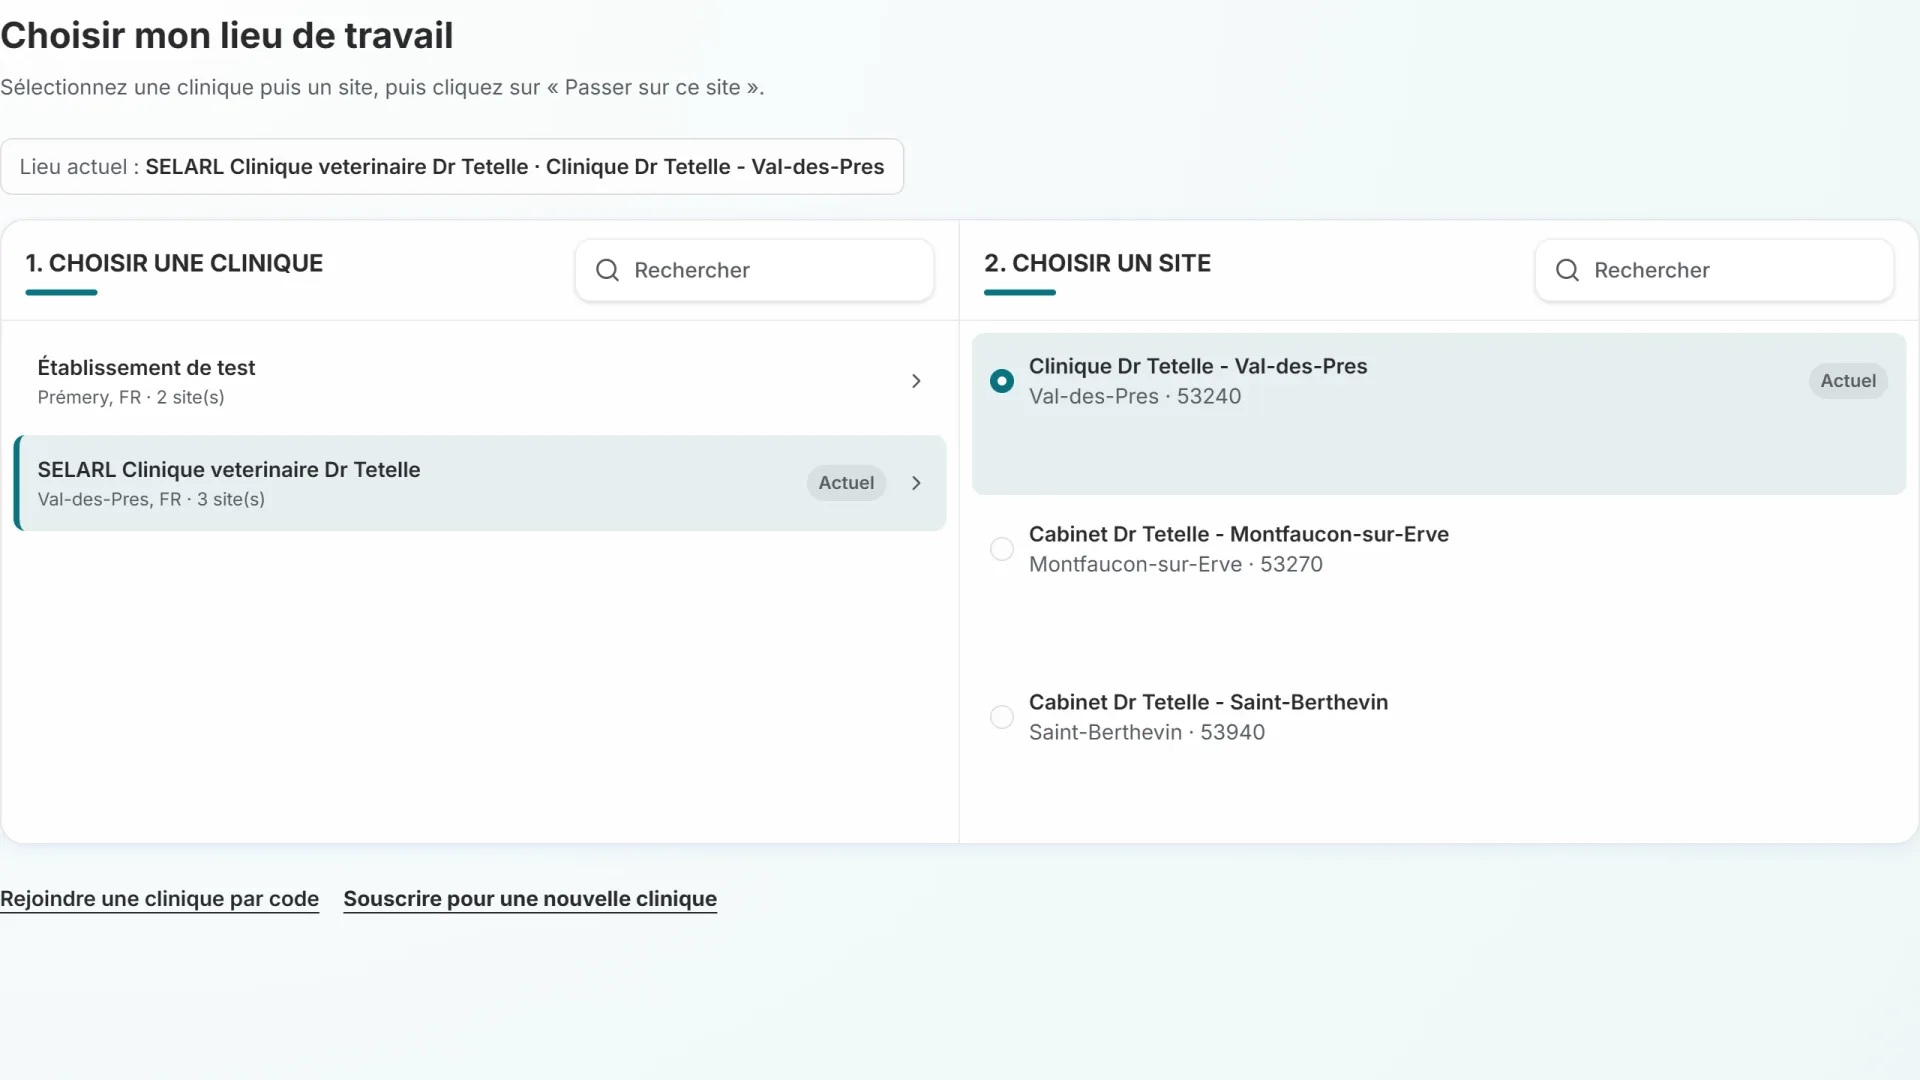
Task: Click the site search magnifier icon
Action: pyautogui.click(x=1567, y=270)
